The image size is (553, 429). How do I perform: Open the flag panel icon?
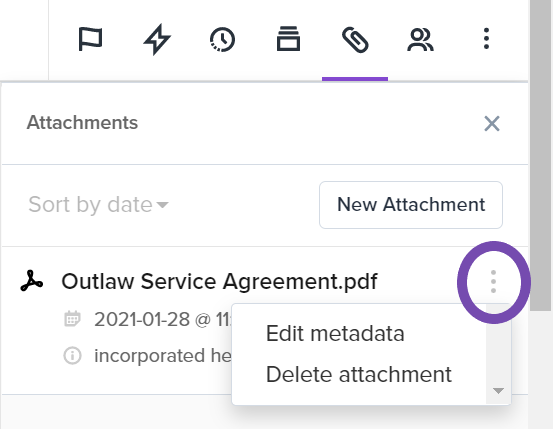point(90,39)
